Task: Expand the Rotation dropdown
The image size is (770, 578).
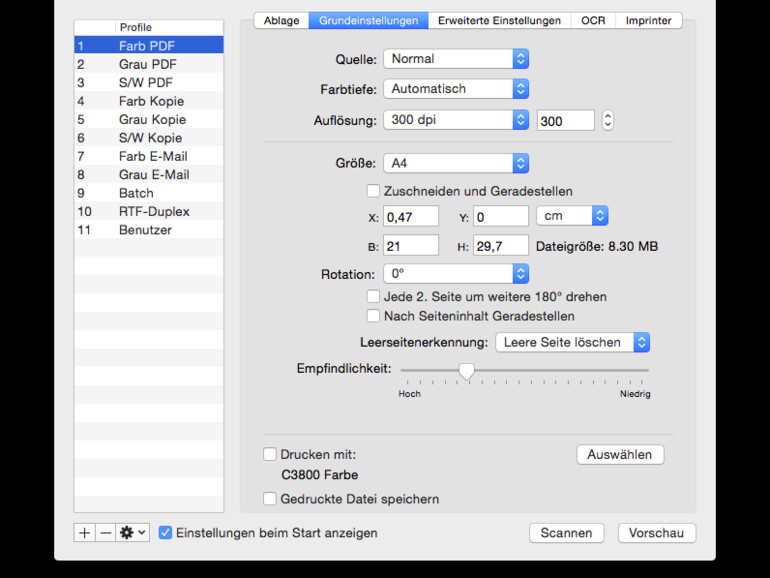Action: 456,274
